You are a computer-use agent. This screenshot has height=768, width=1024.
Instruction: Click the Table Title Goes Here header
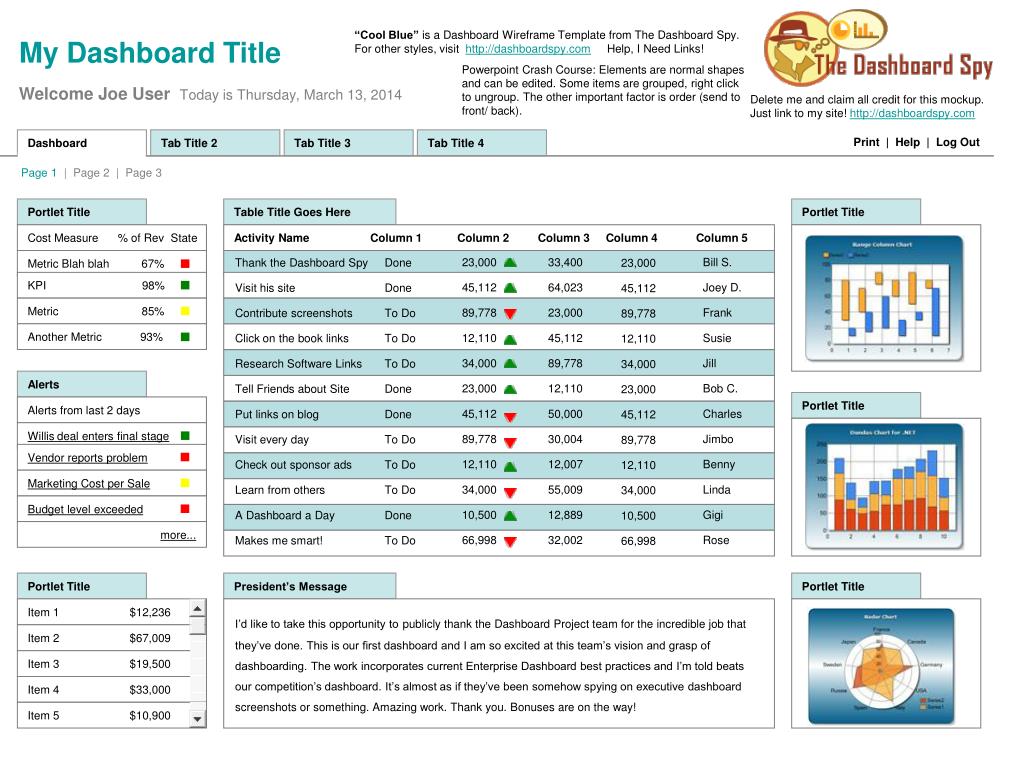coord(310,212)
